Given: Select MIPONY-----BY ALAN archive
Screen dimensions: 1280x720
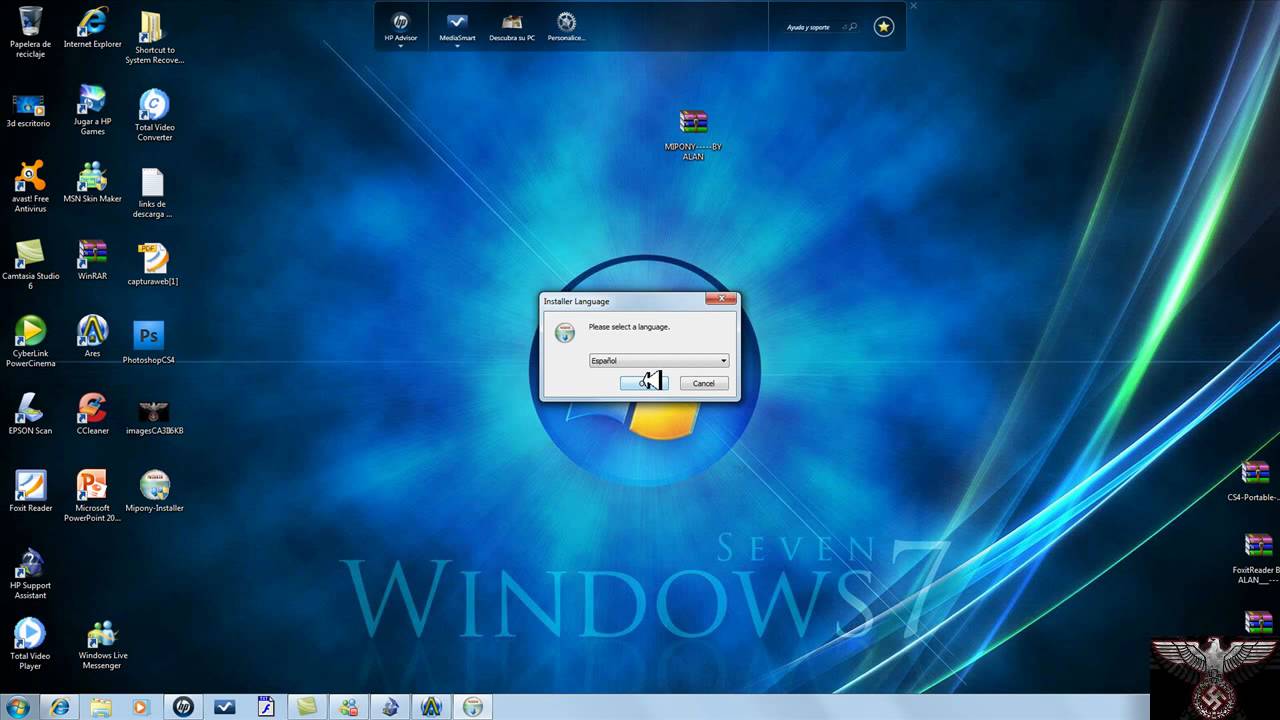Looking at the screenshot, I should 693,135.
